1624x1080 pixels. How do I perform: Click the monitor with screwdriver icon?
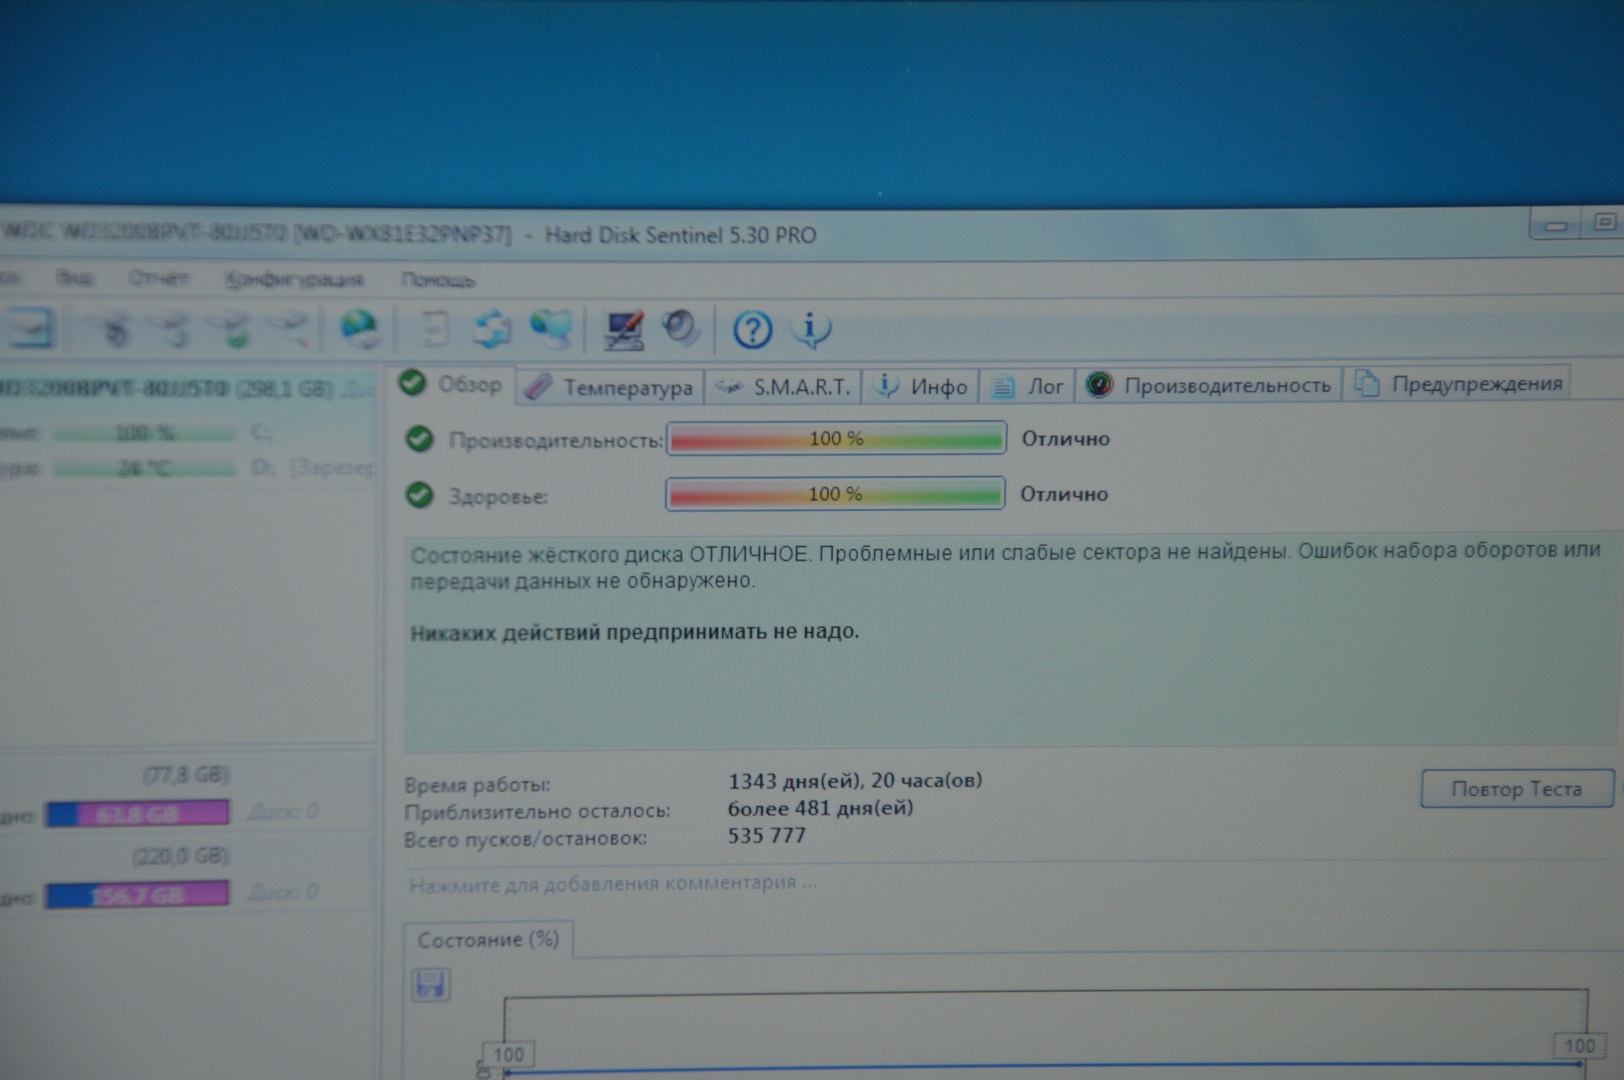[624, 329]
